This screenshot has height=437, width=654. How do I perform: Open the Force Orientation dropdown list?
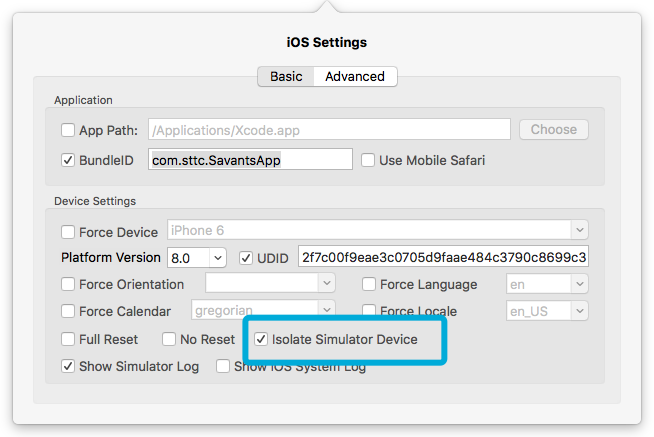[x=270, y=283]
